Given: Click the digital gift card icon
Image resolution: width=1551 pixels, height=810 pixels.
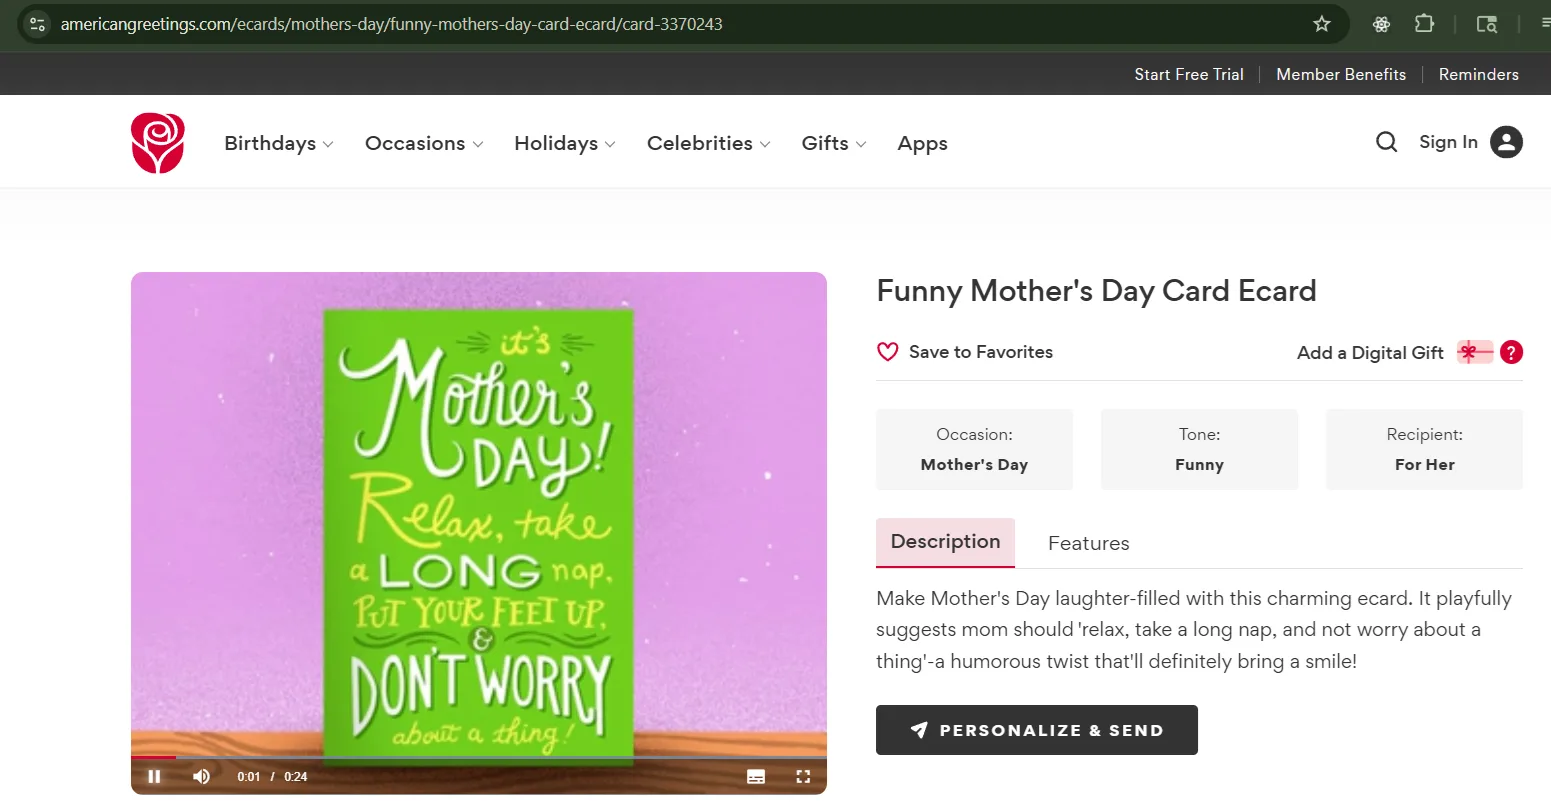Looking at the screenshot, I should click(x=1475, y=352).
